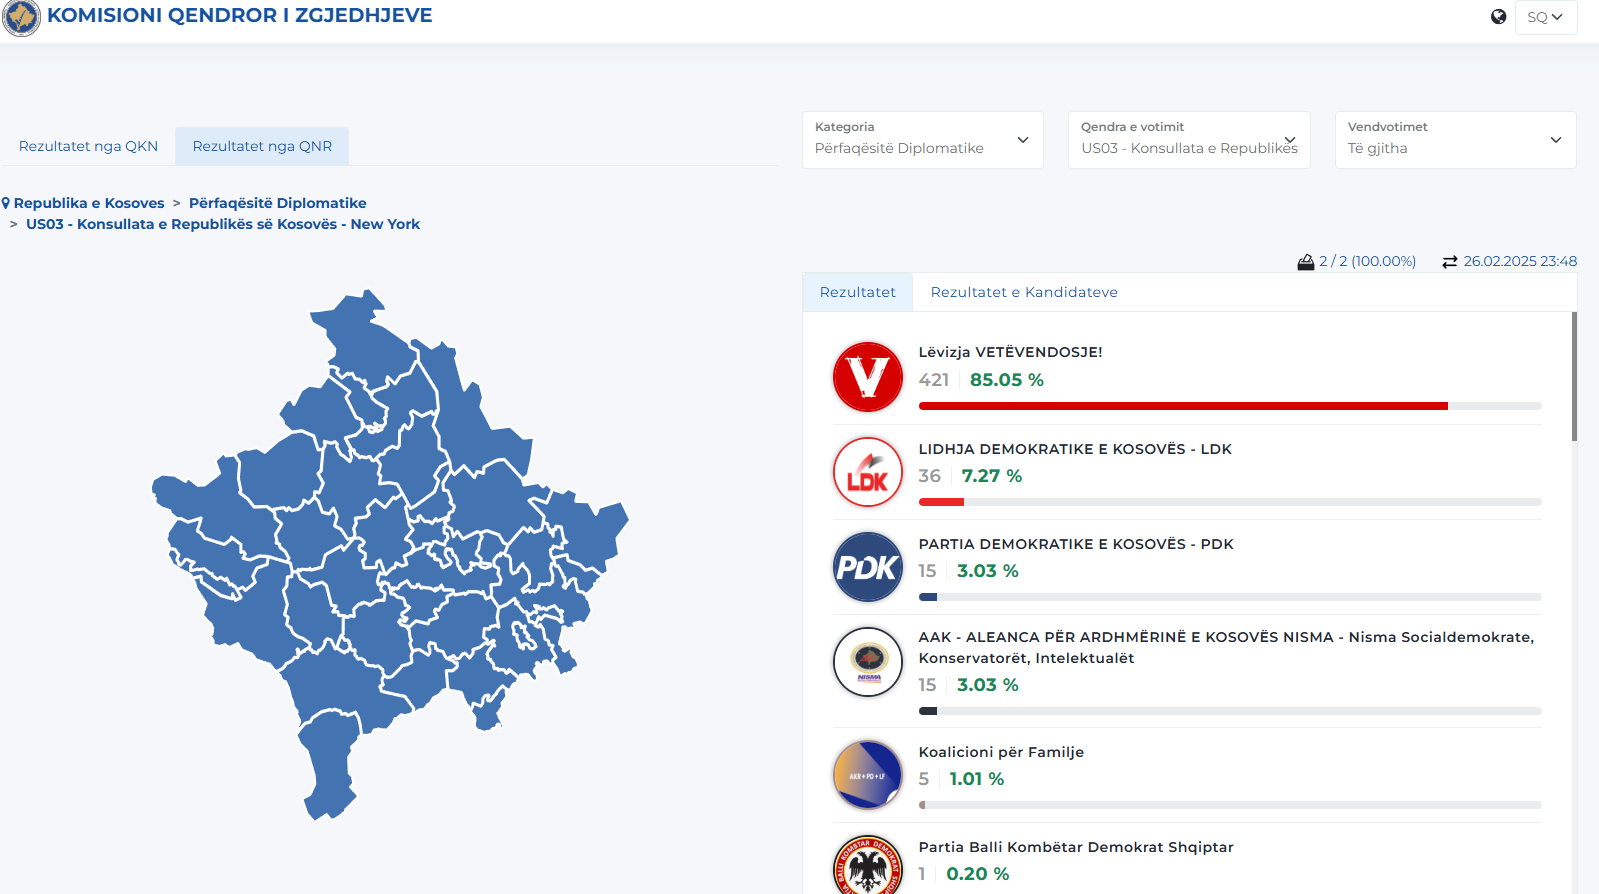Click Koalicioni për Familje progress bar
1599x894 pixels.
1230,805
